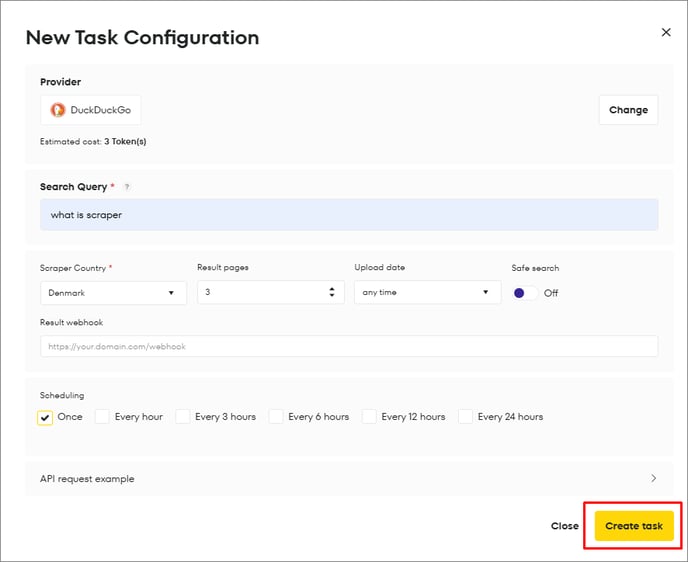Click the DuckDuckGo provider name
This screenshot has height=562, width=688.
(100, 110)
